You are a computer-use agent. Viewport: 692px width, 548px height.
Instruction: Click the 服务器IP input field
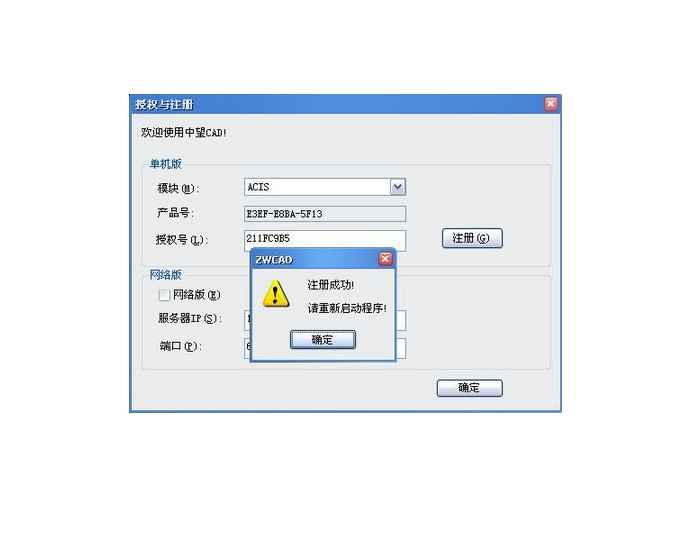401,320
